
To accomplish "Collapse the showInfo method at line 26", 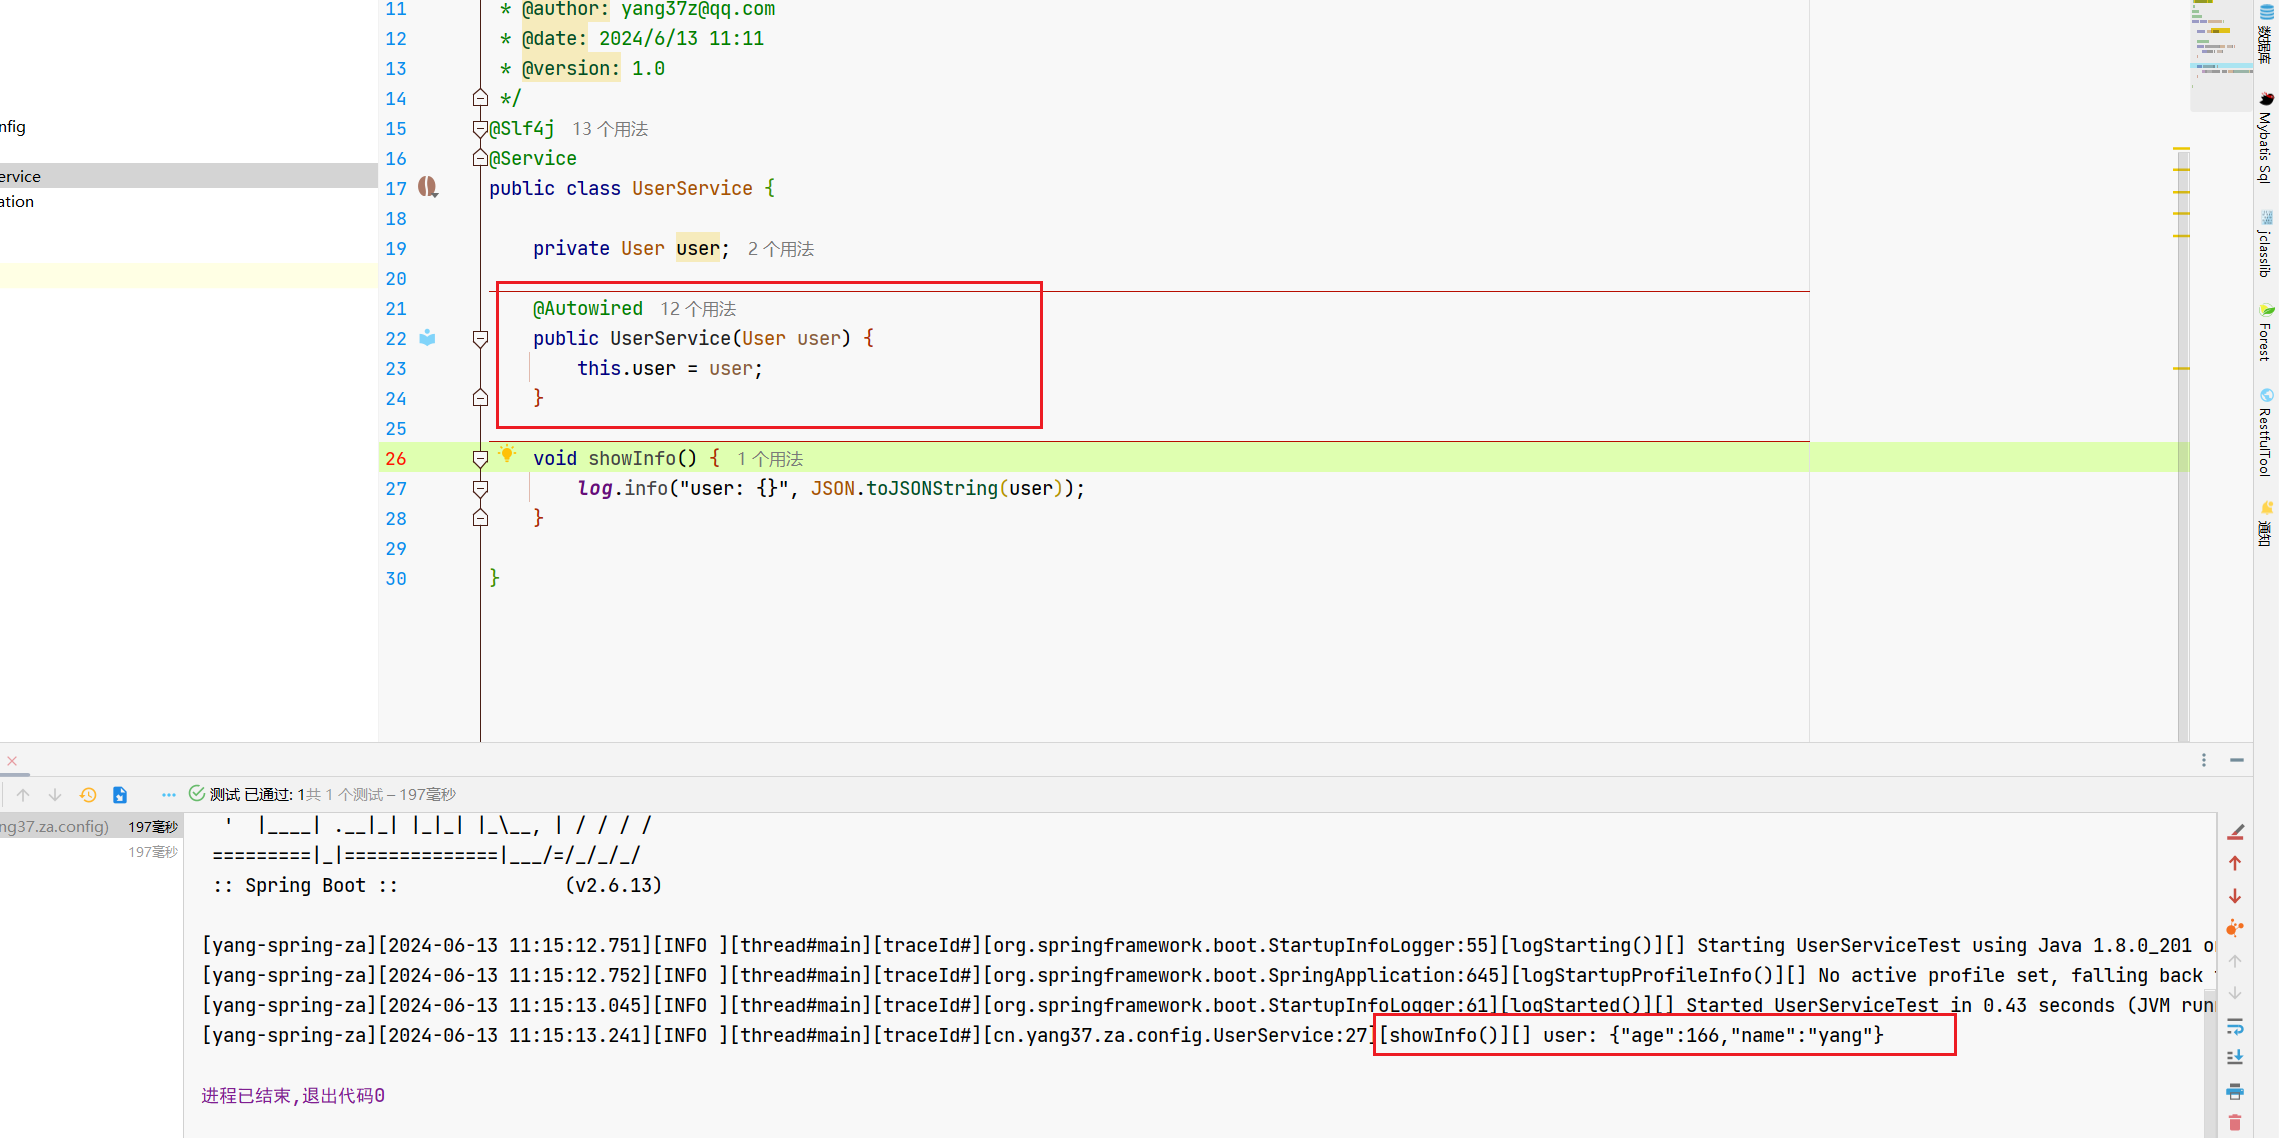I will click(480, 458).
